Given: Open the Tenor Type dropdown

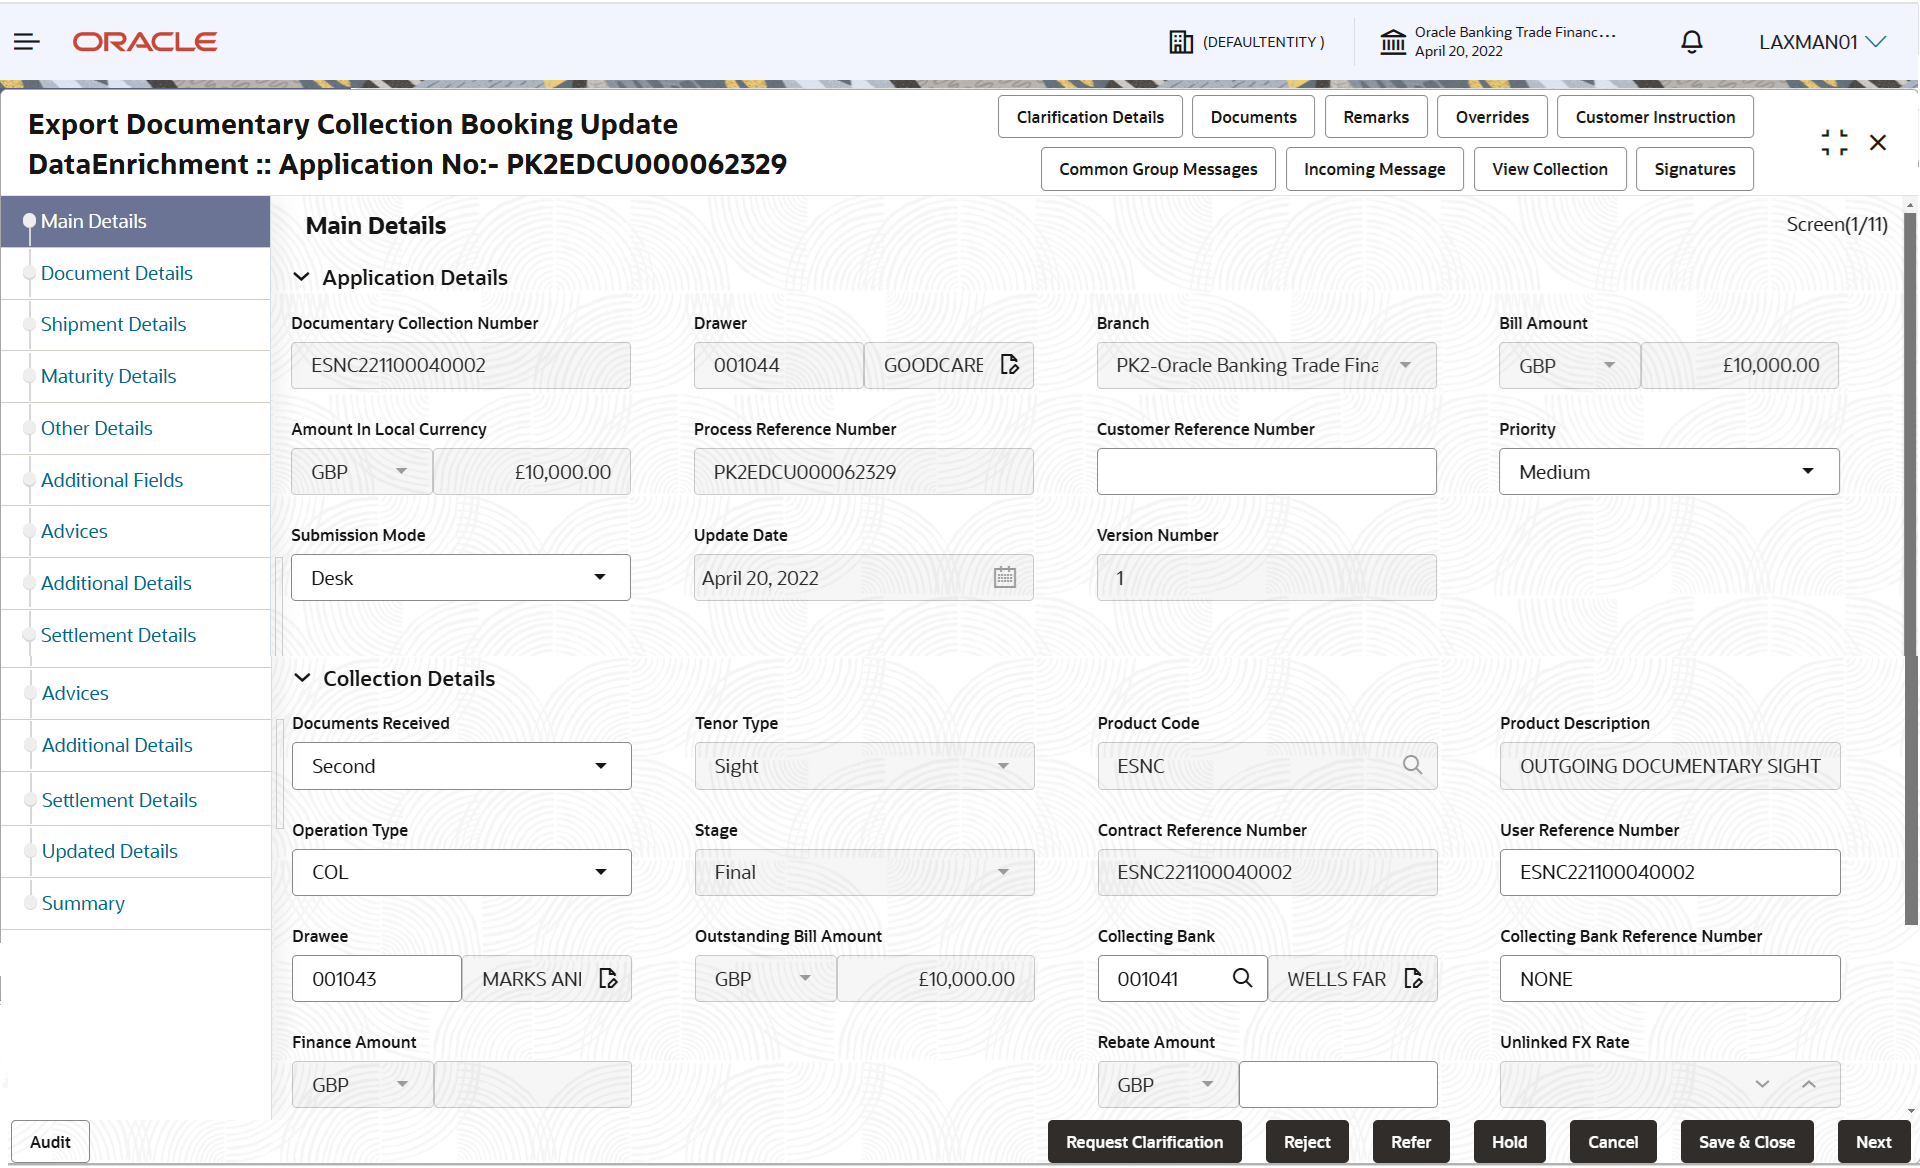Looking at the screenshot, I should pos(864,766).
